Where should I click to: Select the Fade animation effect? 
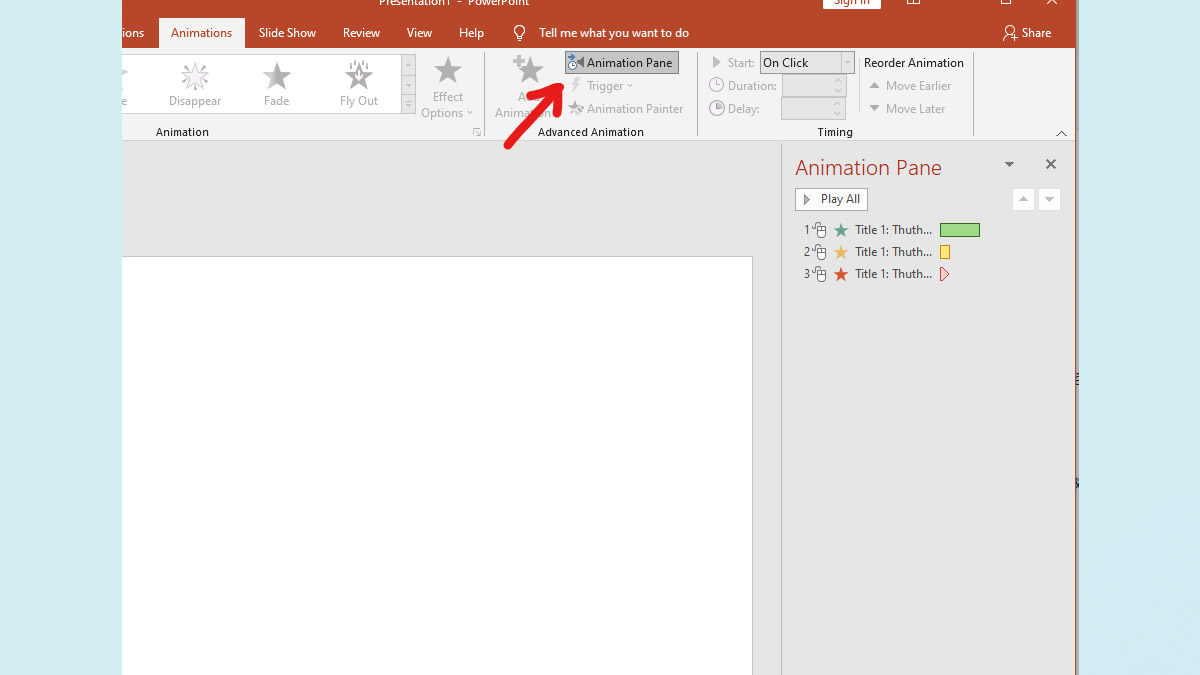click(x=276, y=80)
